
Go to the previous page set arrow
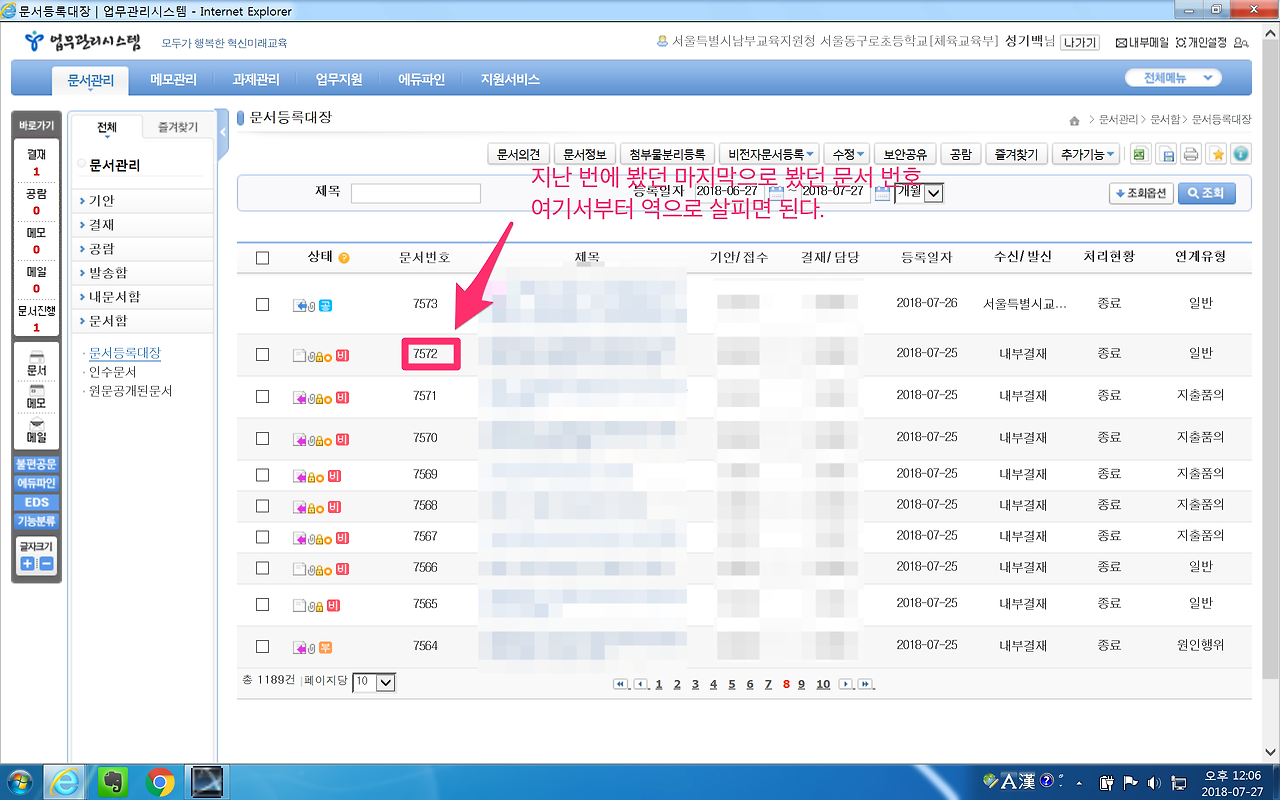[641, 684]
